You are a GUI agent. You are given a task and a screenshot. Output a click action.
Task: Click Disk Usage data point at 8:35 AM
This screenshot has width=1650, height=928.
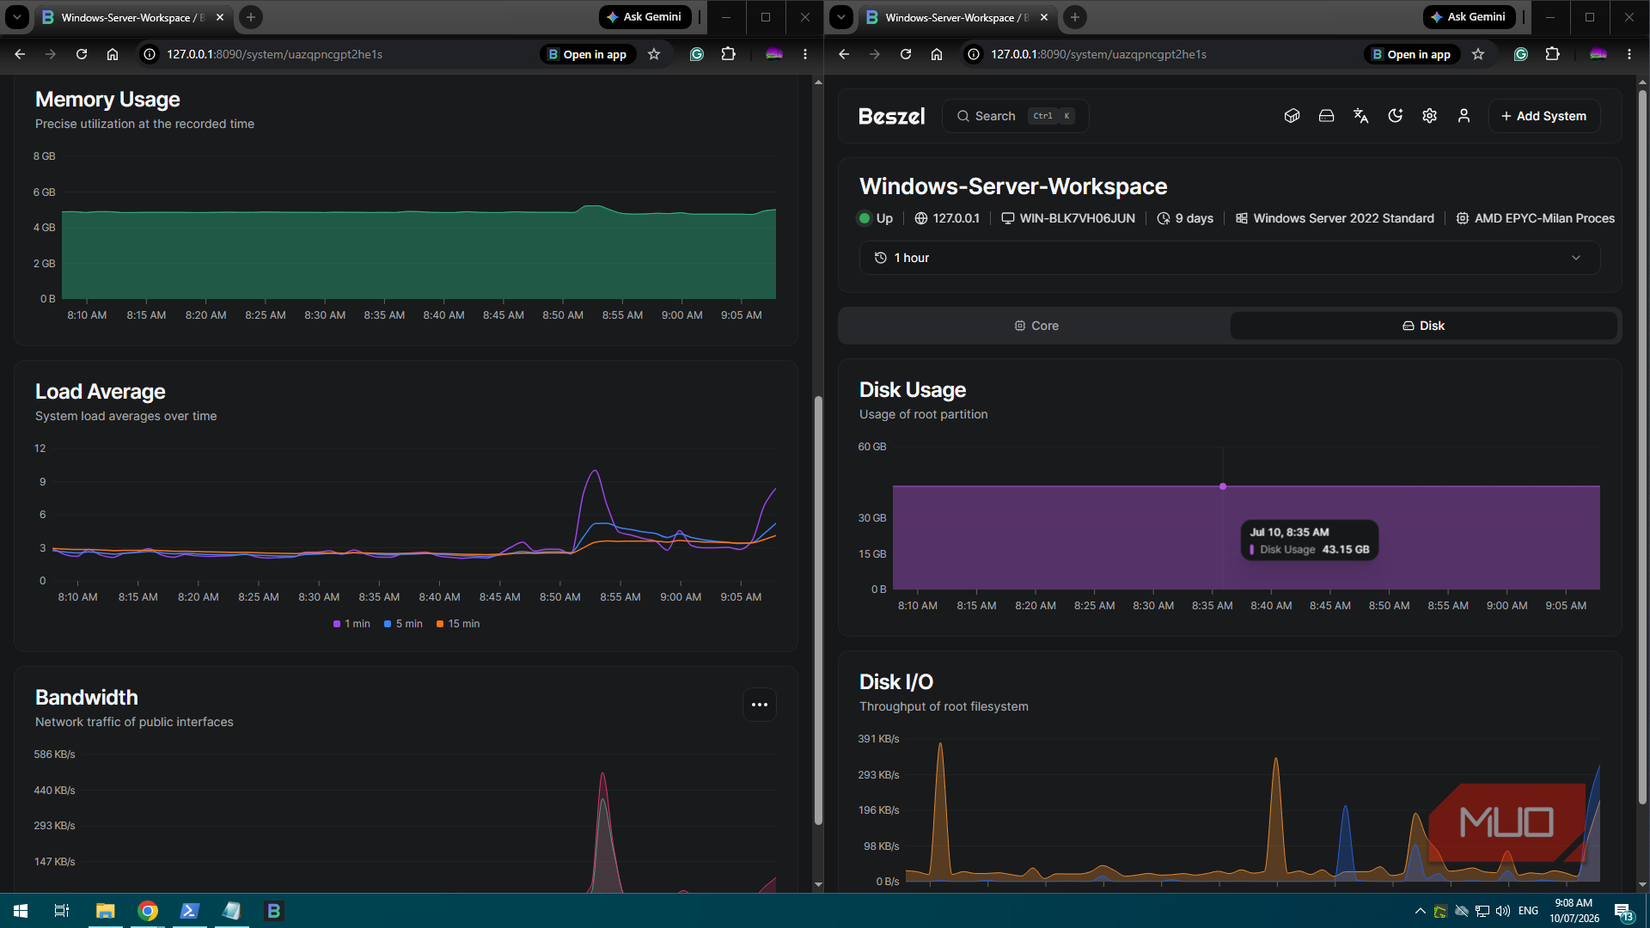pyautogui.click(x=1223, y=487)
